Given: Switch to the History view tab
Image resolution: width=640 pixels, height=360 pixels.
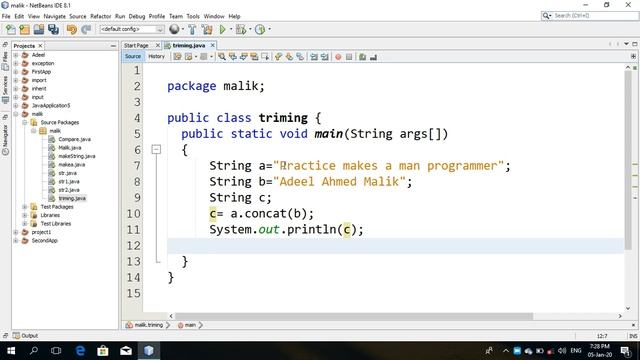Looking at the screenshot, I should click(x=156, y=56).
